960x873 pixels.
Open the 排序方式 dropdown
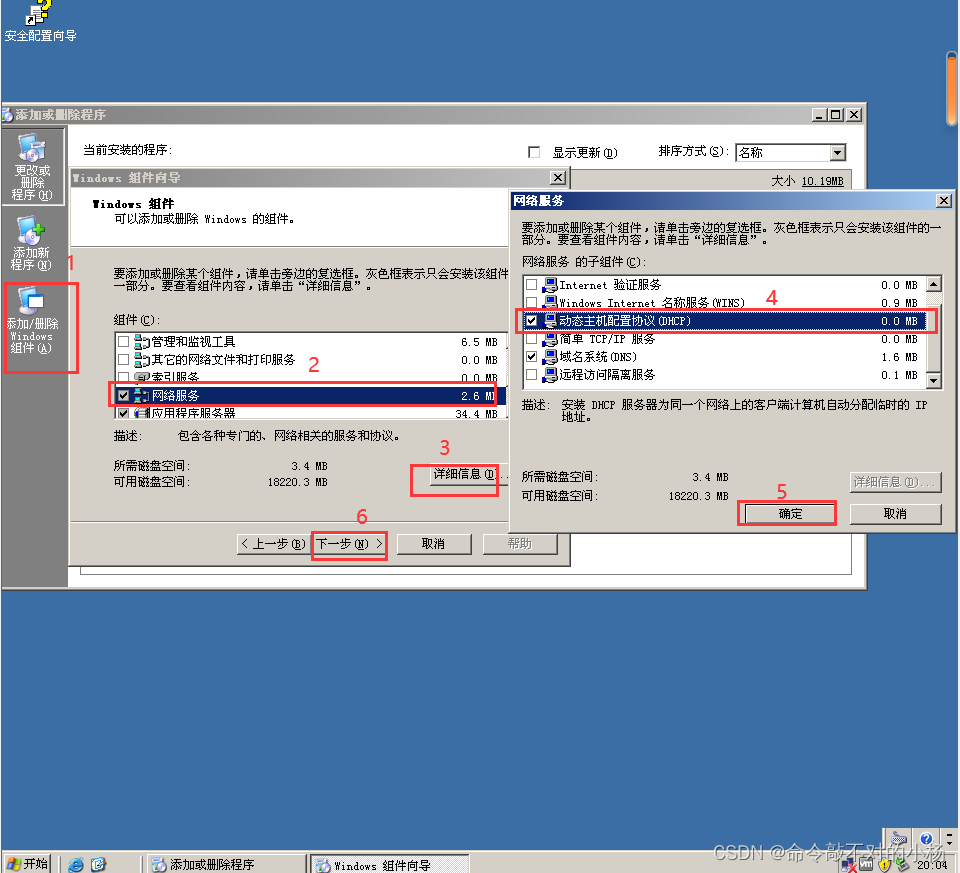(x=838, y=152)
